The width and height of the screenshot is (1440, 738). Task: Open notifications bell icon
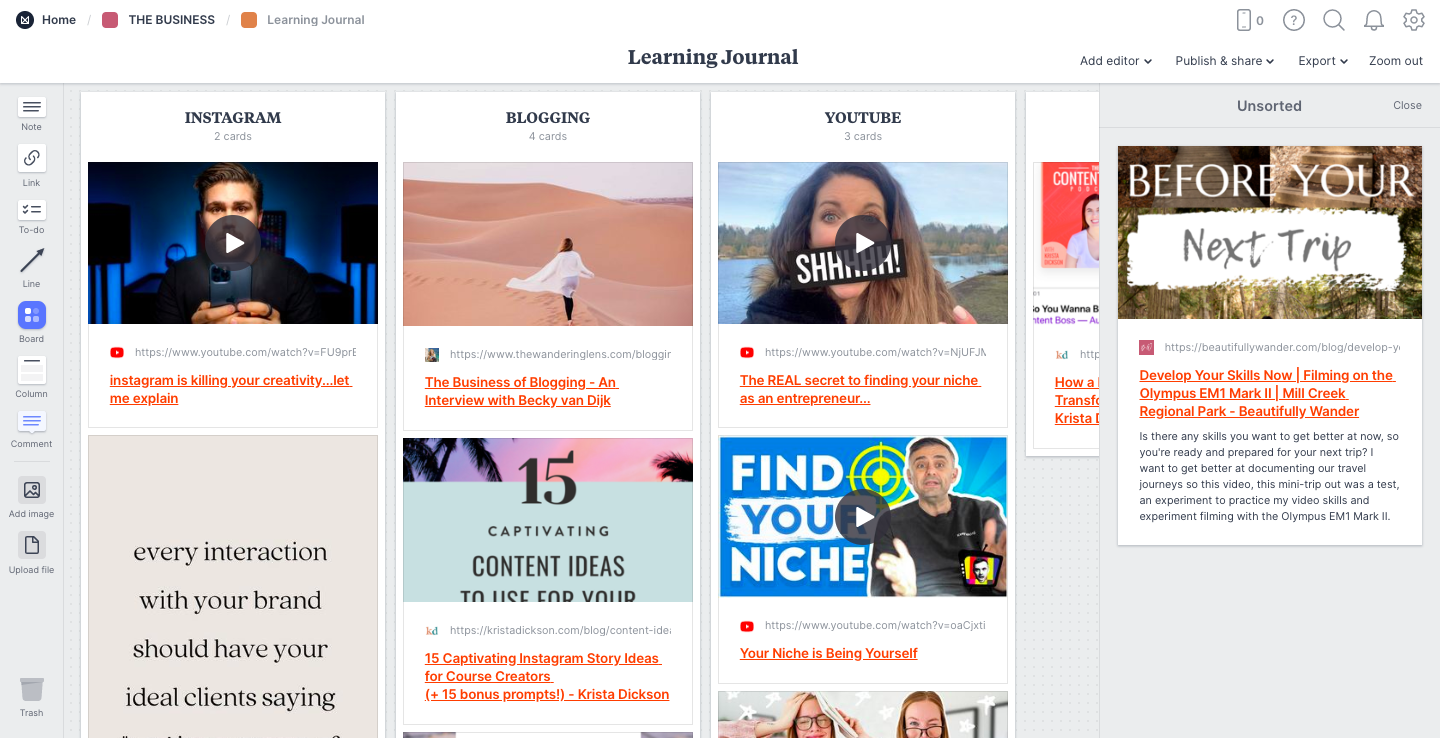click(x=1374, y=20)
